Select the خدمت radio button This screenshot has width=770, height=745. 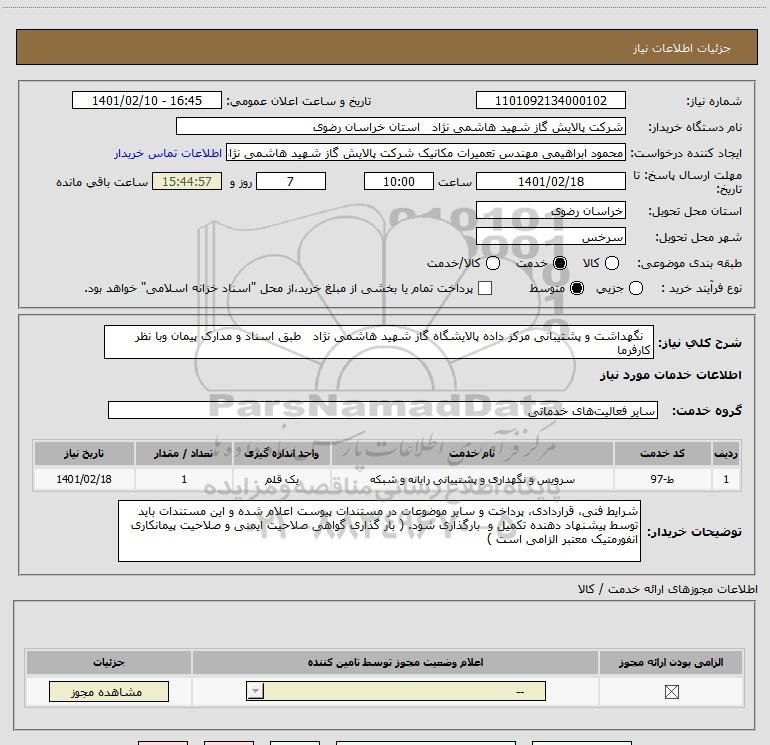pos(560,263)
